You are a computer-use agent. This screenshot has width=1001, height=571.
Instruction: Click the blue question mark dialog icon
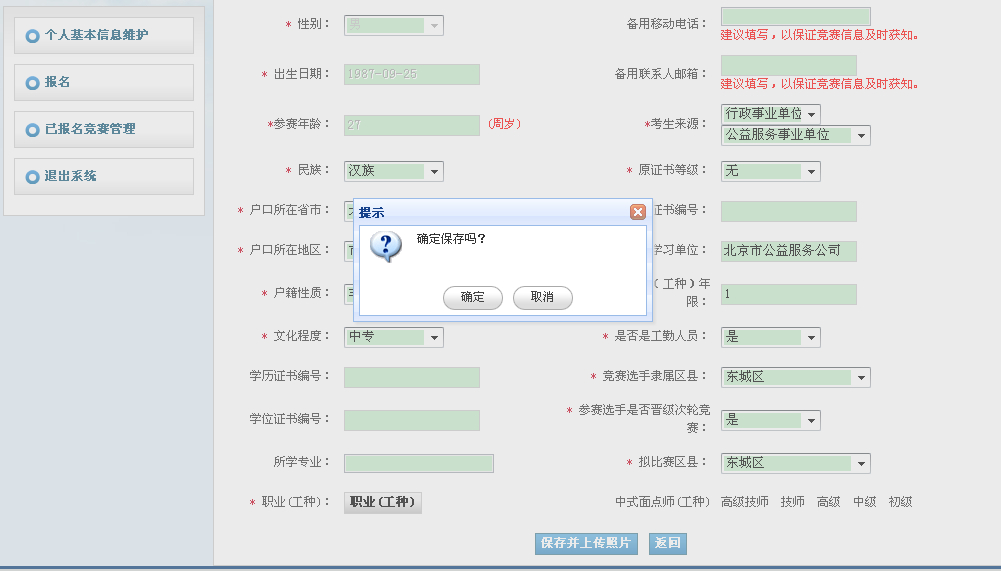click(x=385, y=245)
